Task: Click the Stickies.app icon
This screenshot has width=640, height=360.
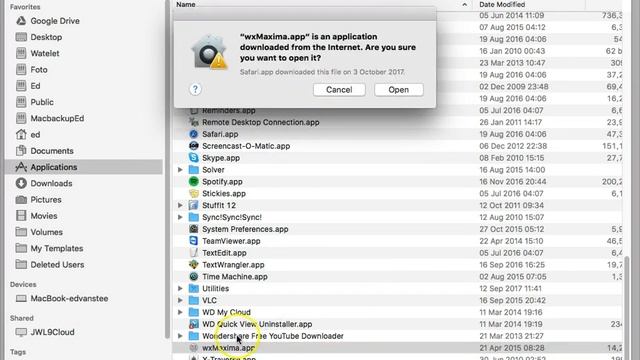Action: (x=193, y=193)
